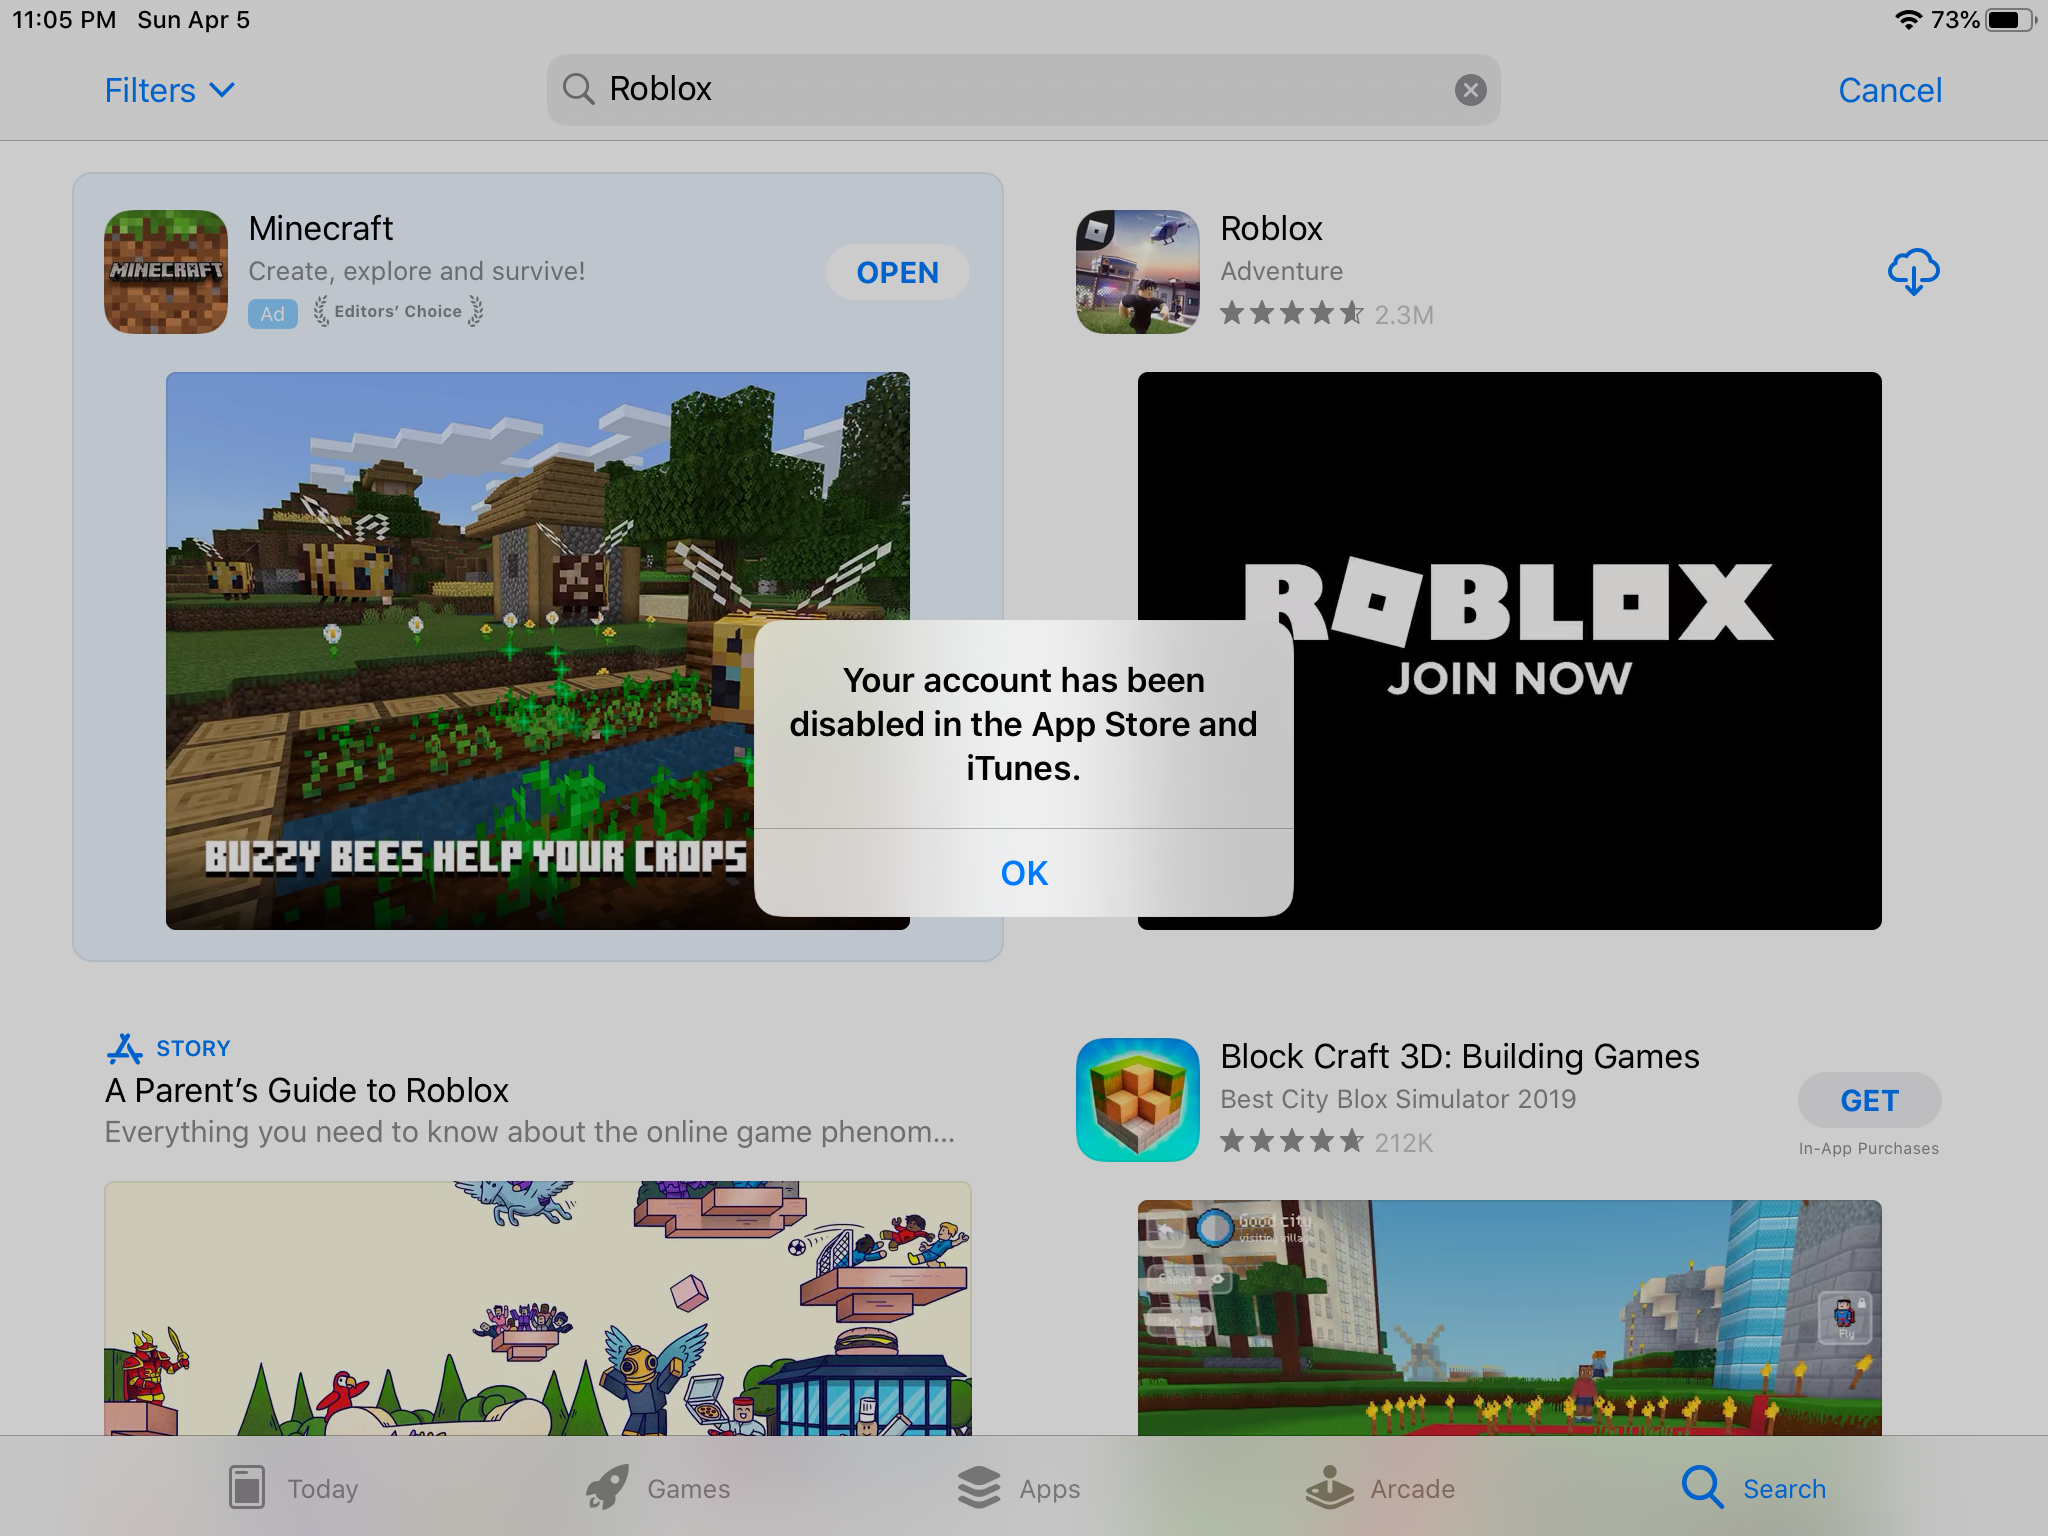The image size is (2048, 1536).
Task: Tap the Roblox app icon
Action: click(1137, 272)
